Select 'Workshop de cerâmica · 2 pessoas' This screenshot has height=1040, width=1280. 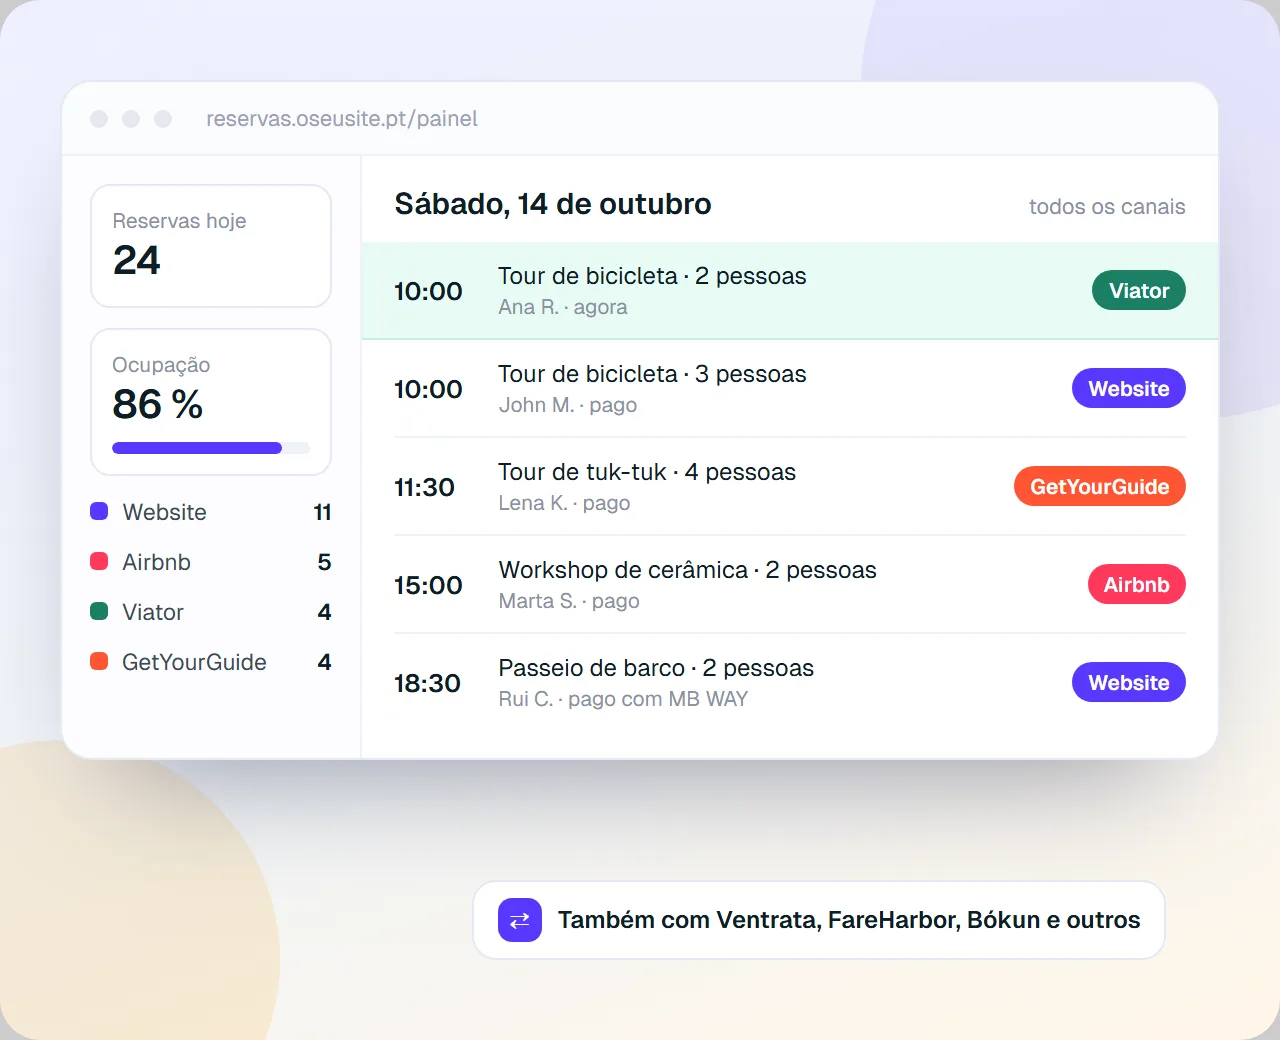(x=688, y=570)
